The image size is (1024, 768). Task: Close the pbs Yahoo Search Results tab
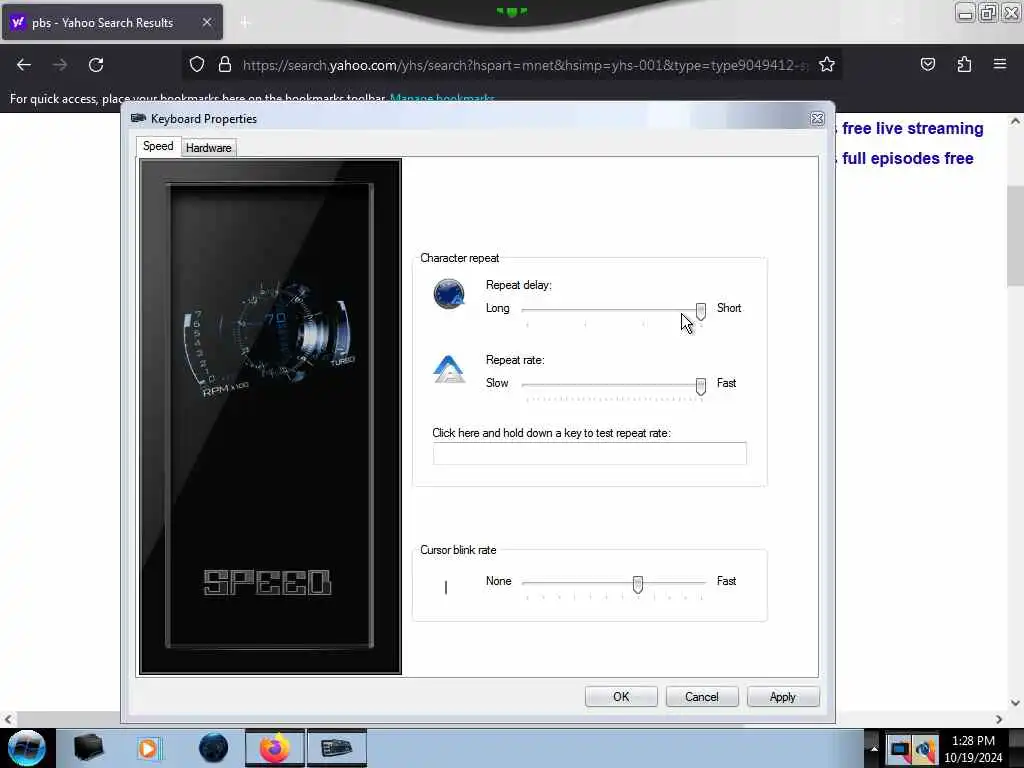206,22
